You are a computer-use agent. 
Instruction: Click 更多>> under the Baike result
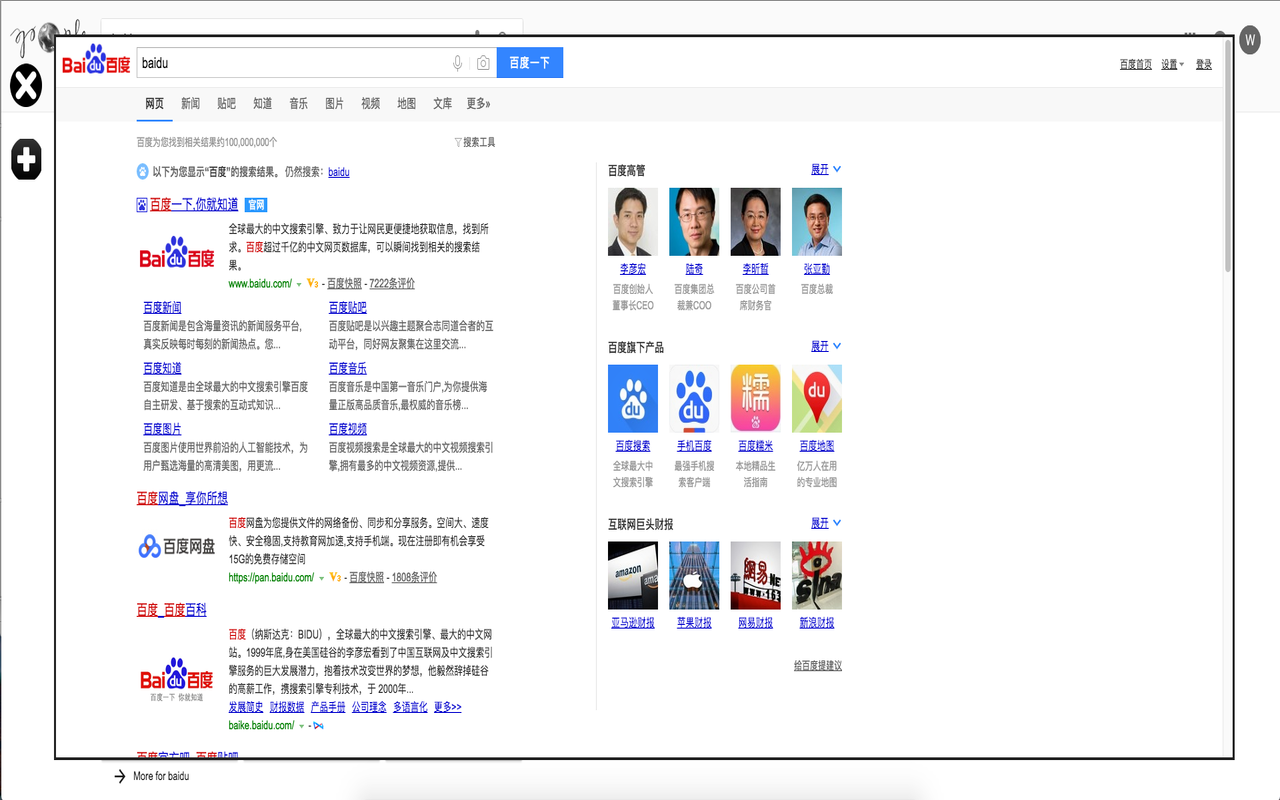pos(447,707)
